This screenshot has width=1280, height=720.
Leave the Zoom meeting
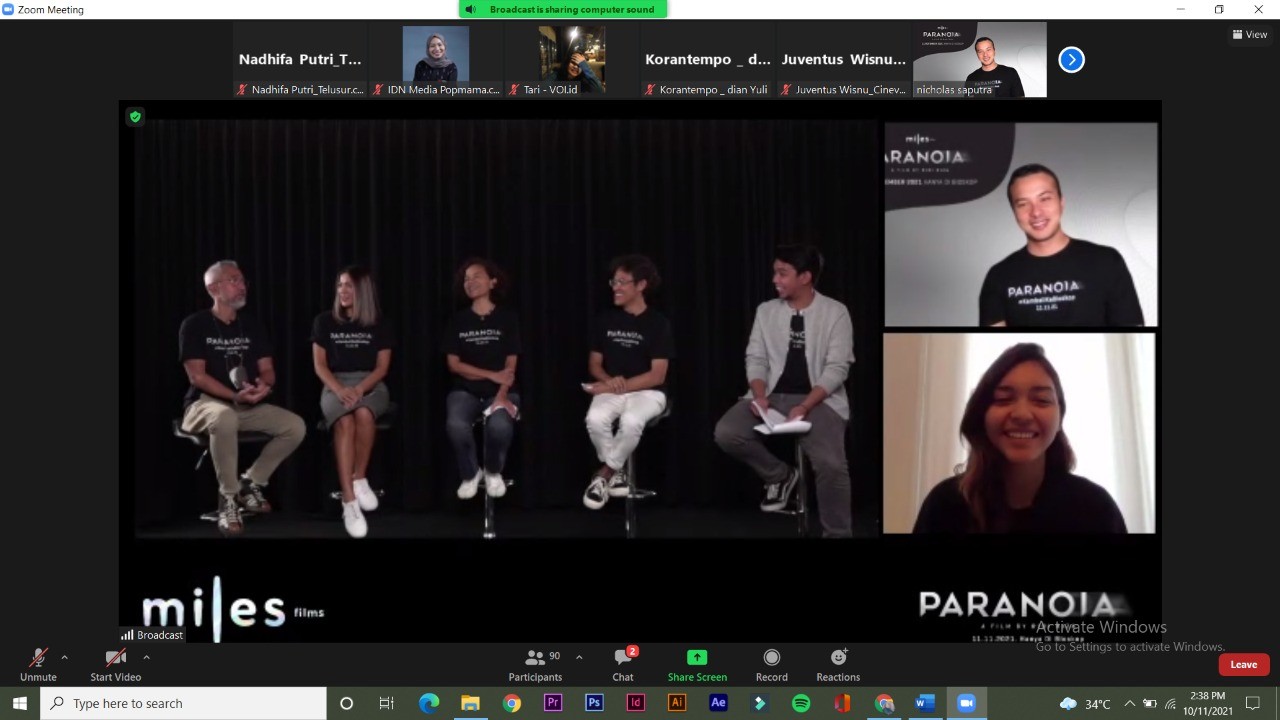(1244, 665)
